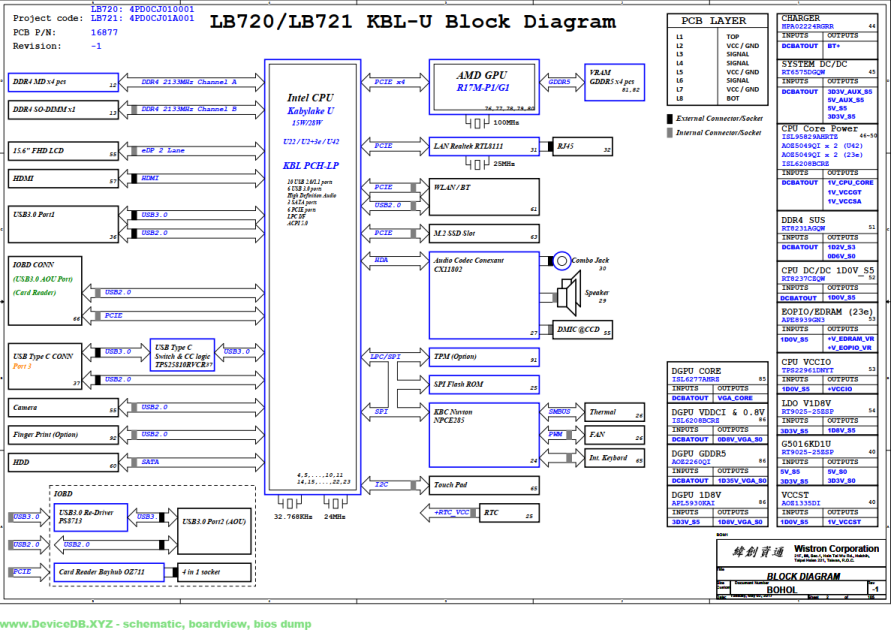Click the black External Connector/Socket legend square

coord(669,119)
